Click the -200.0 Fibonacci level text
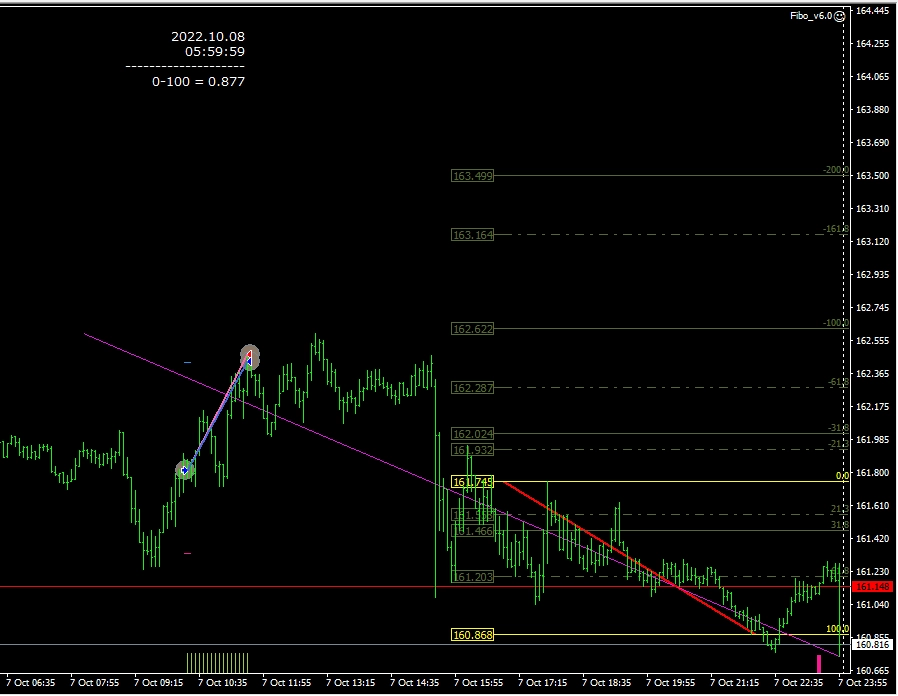The image size is (898, 696). point(836,170)
